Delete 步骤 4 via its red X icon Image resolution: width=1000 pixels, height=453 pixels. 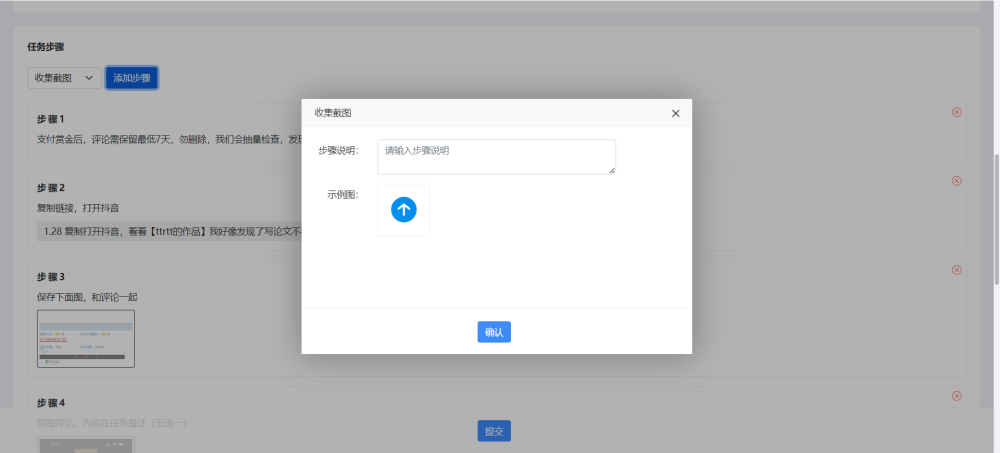(956, 396)
